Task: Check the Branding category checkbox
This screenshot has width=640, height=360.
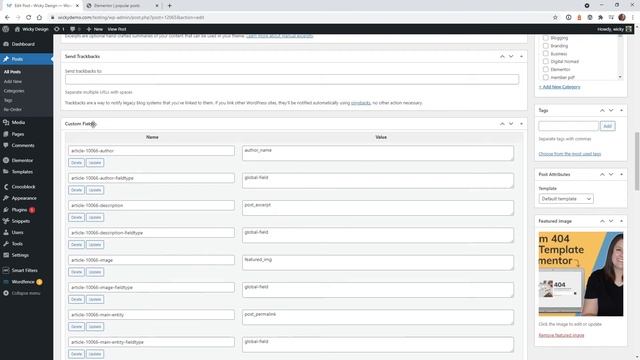Action: coord(545,46)
